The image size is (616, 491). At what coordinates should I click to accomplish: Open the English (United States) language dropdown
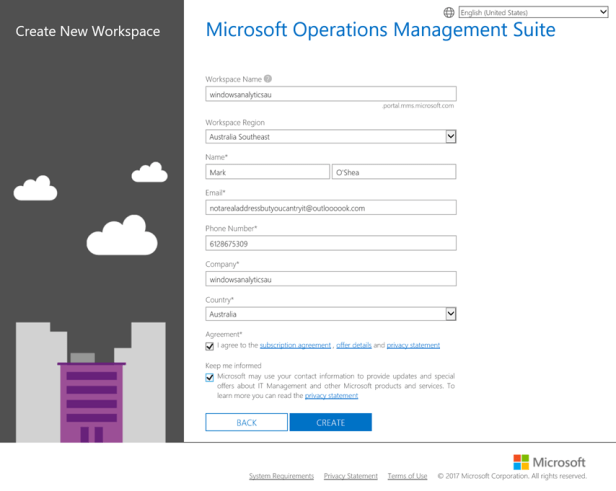point(532,13)
